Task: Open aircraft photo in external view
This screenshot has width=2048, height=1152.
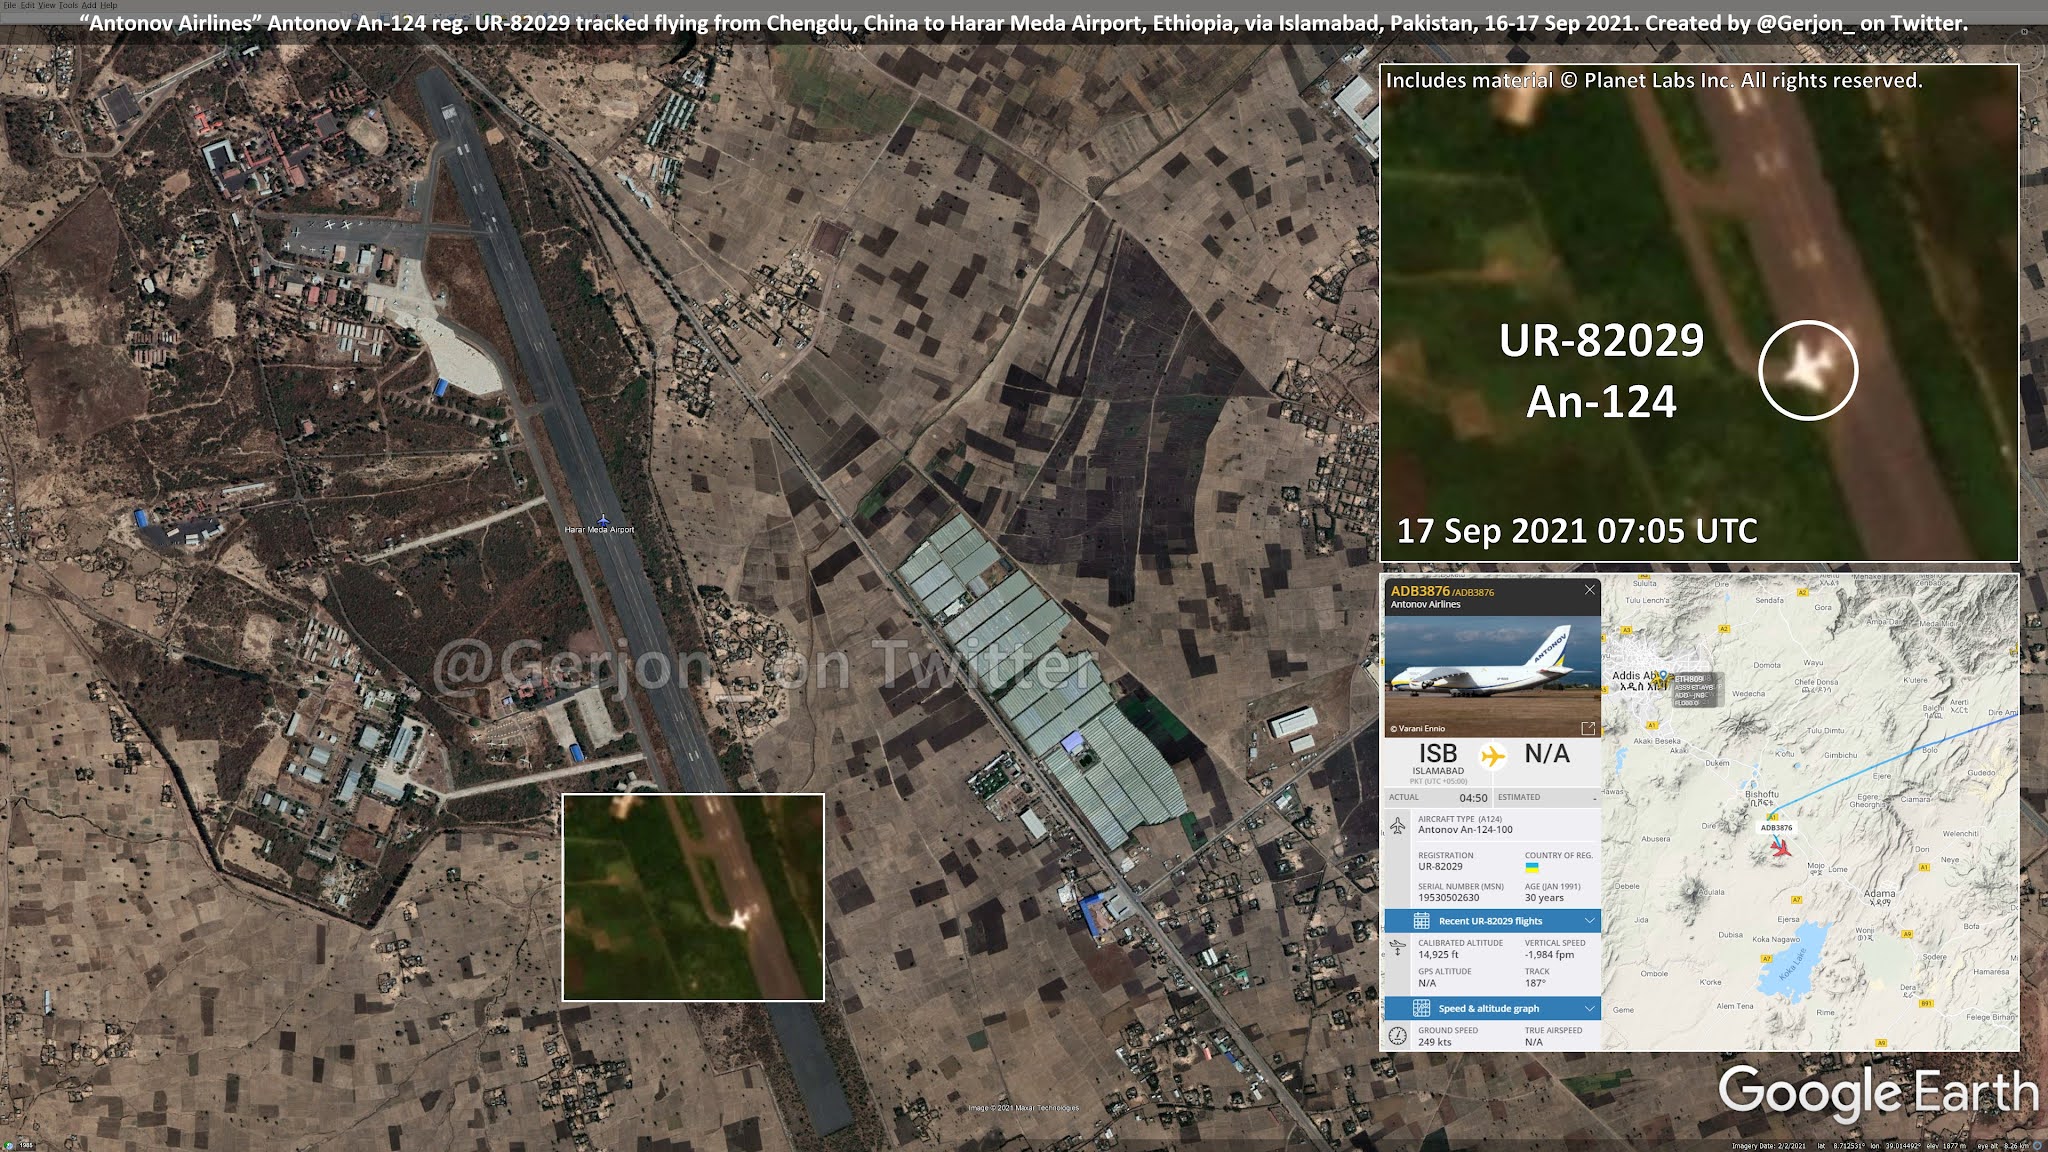Action: pyautogui.click(x=1587, y=728)
